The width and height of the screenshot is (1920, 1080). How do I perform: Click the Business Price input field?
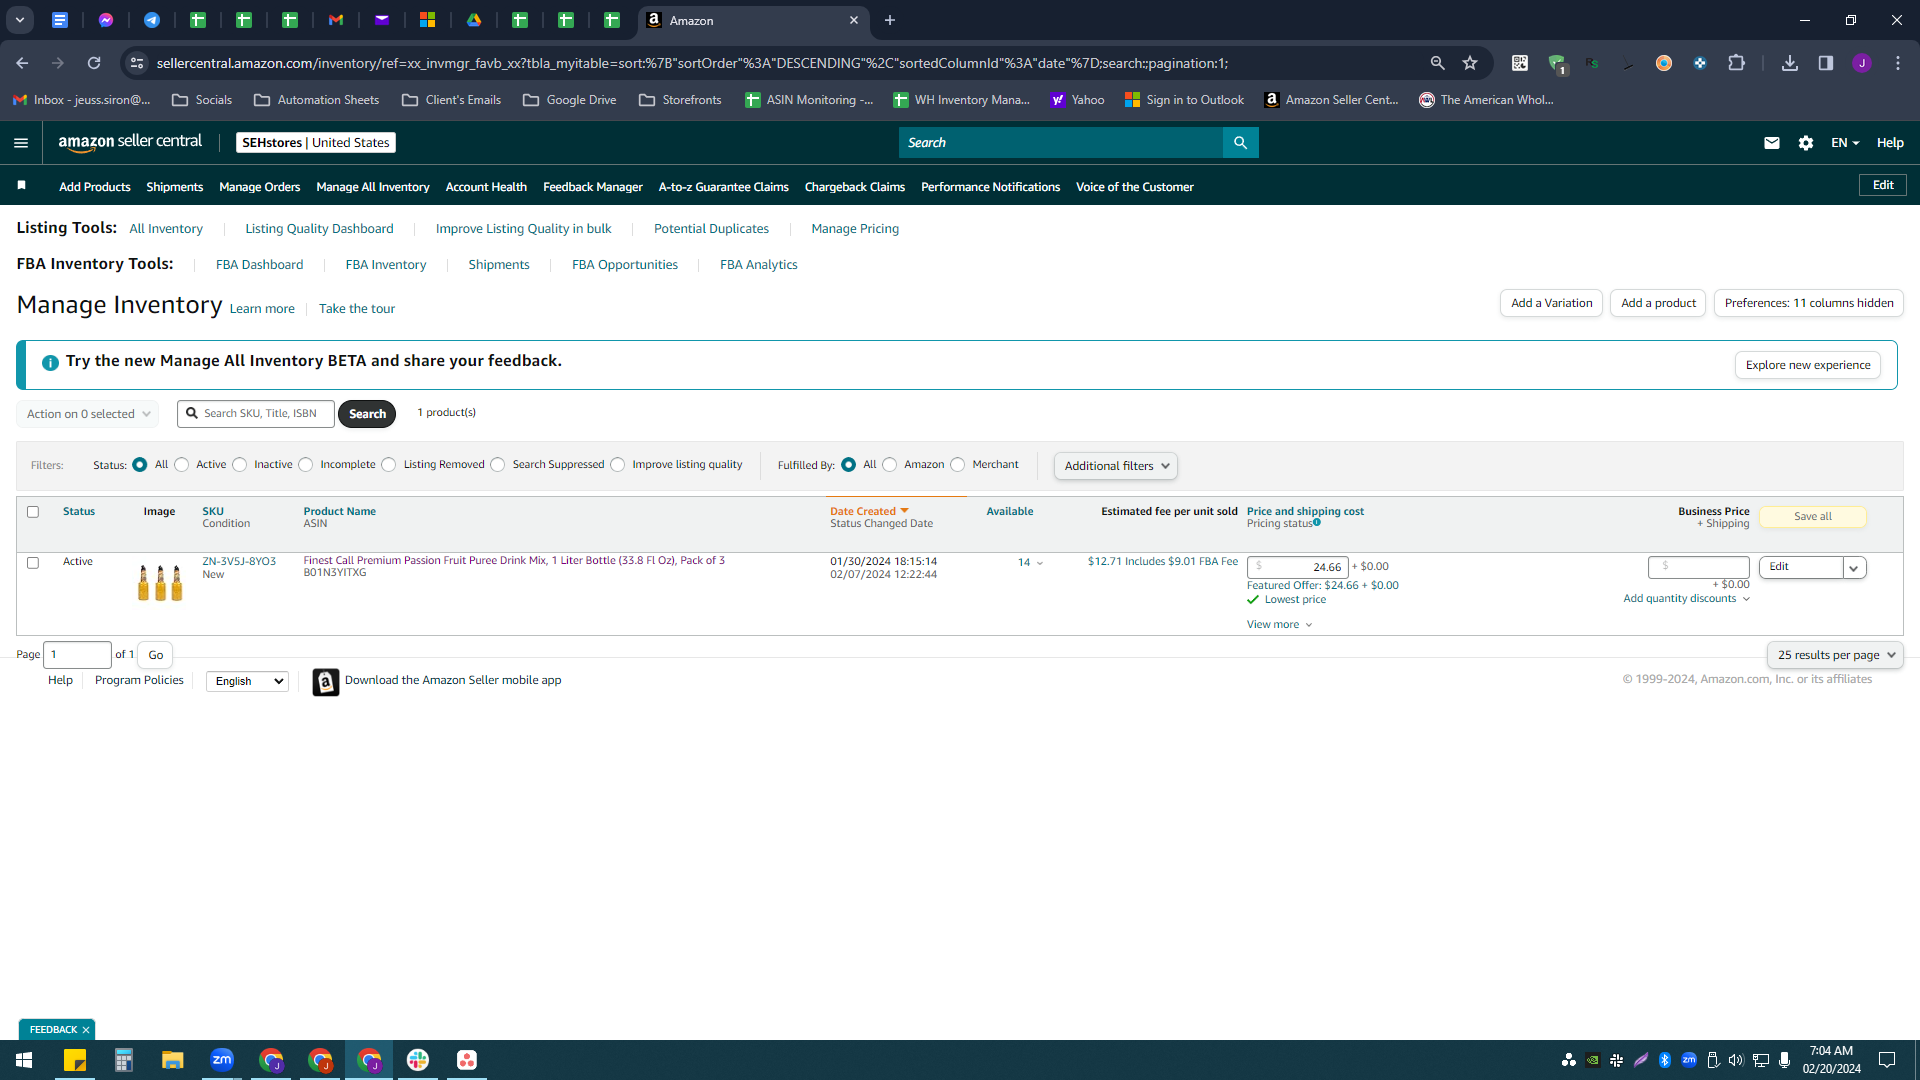(x=1699, y=567)
